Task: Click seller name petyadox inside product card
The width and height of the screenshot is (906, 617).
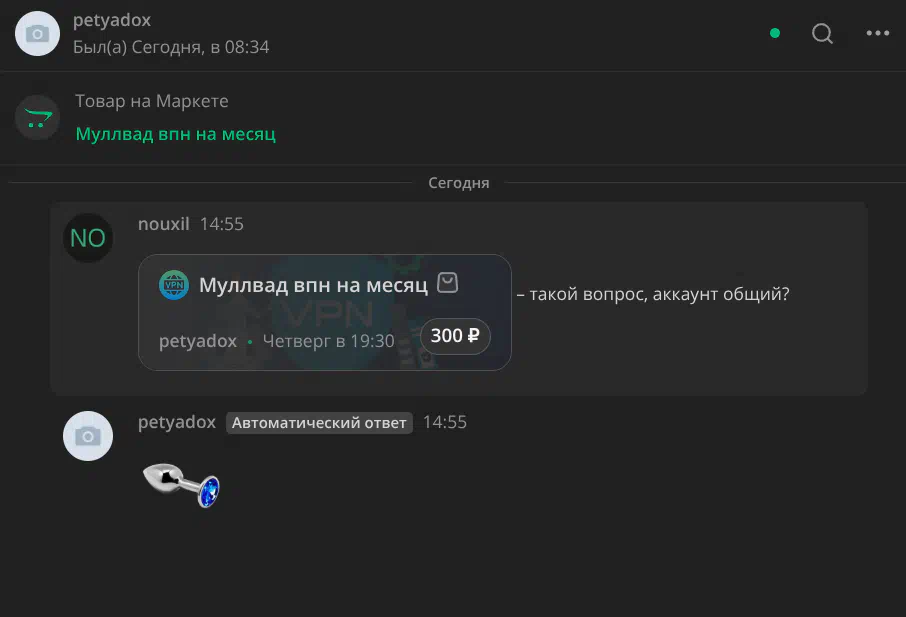Action: (198, 341)
